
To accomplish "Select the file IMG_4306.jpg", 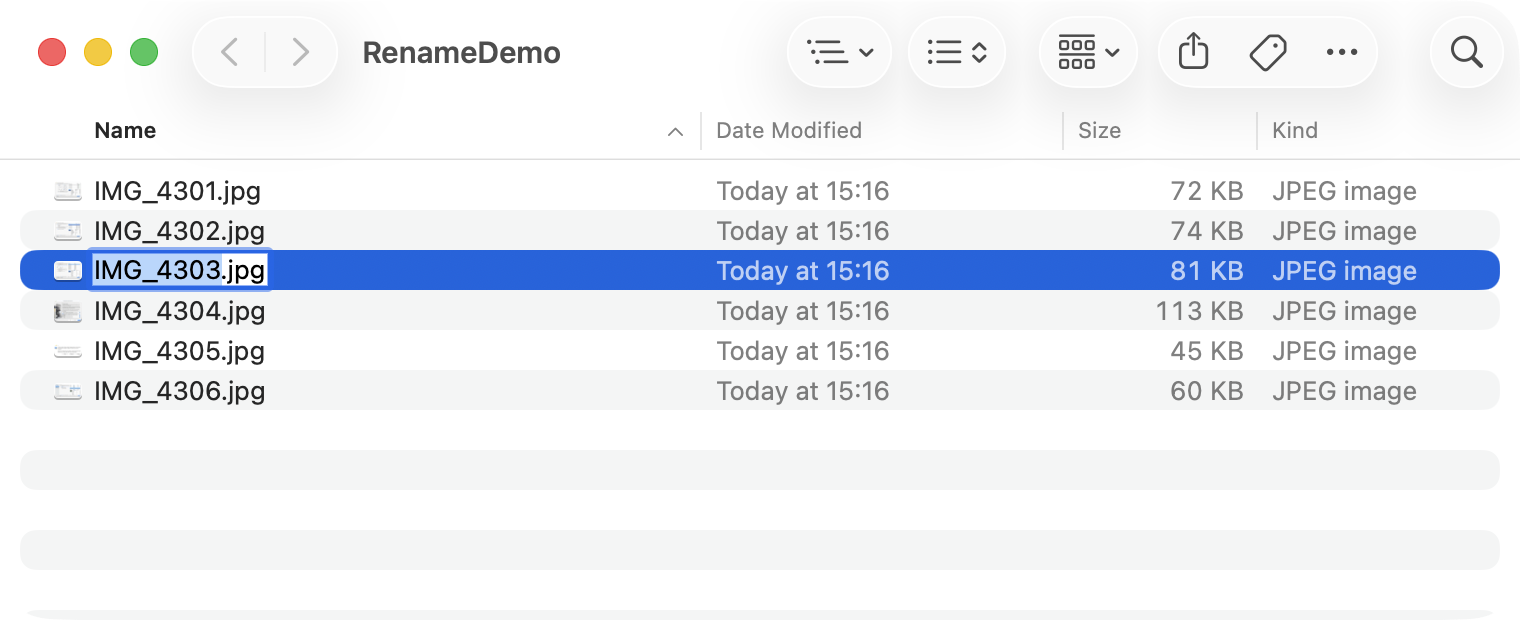I will [179, 391].
